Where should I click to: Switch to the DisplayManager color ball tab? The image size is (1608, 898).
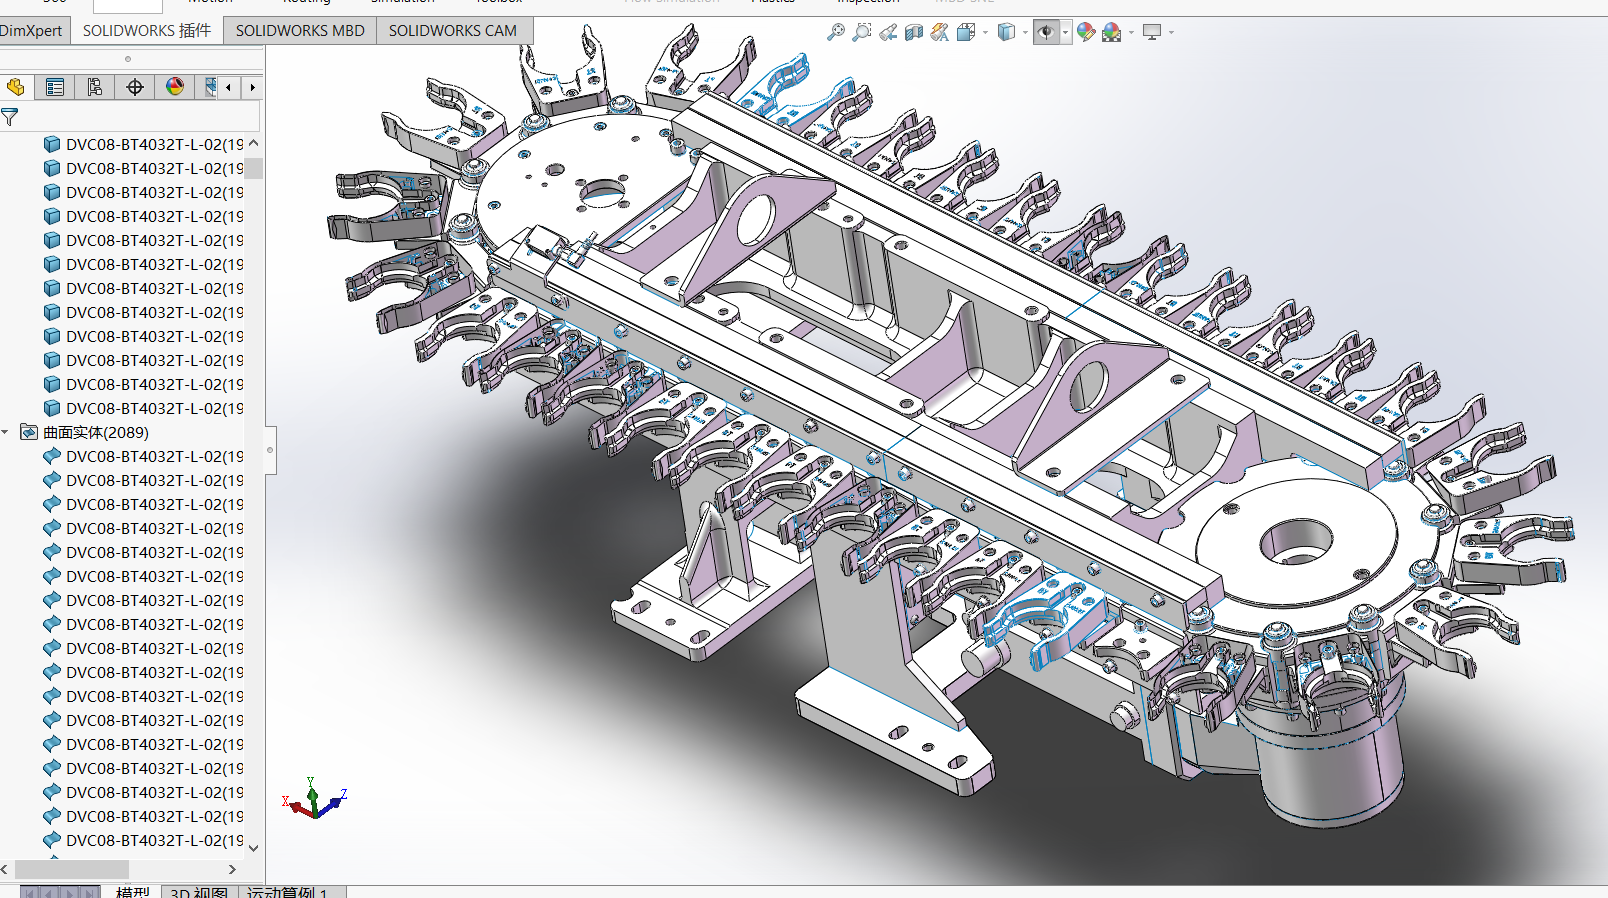(175, 87)
